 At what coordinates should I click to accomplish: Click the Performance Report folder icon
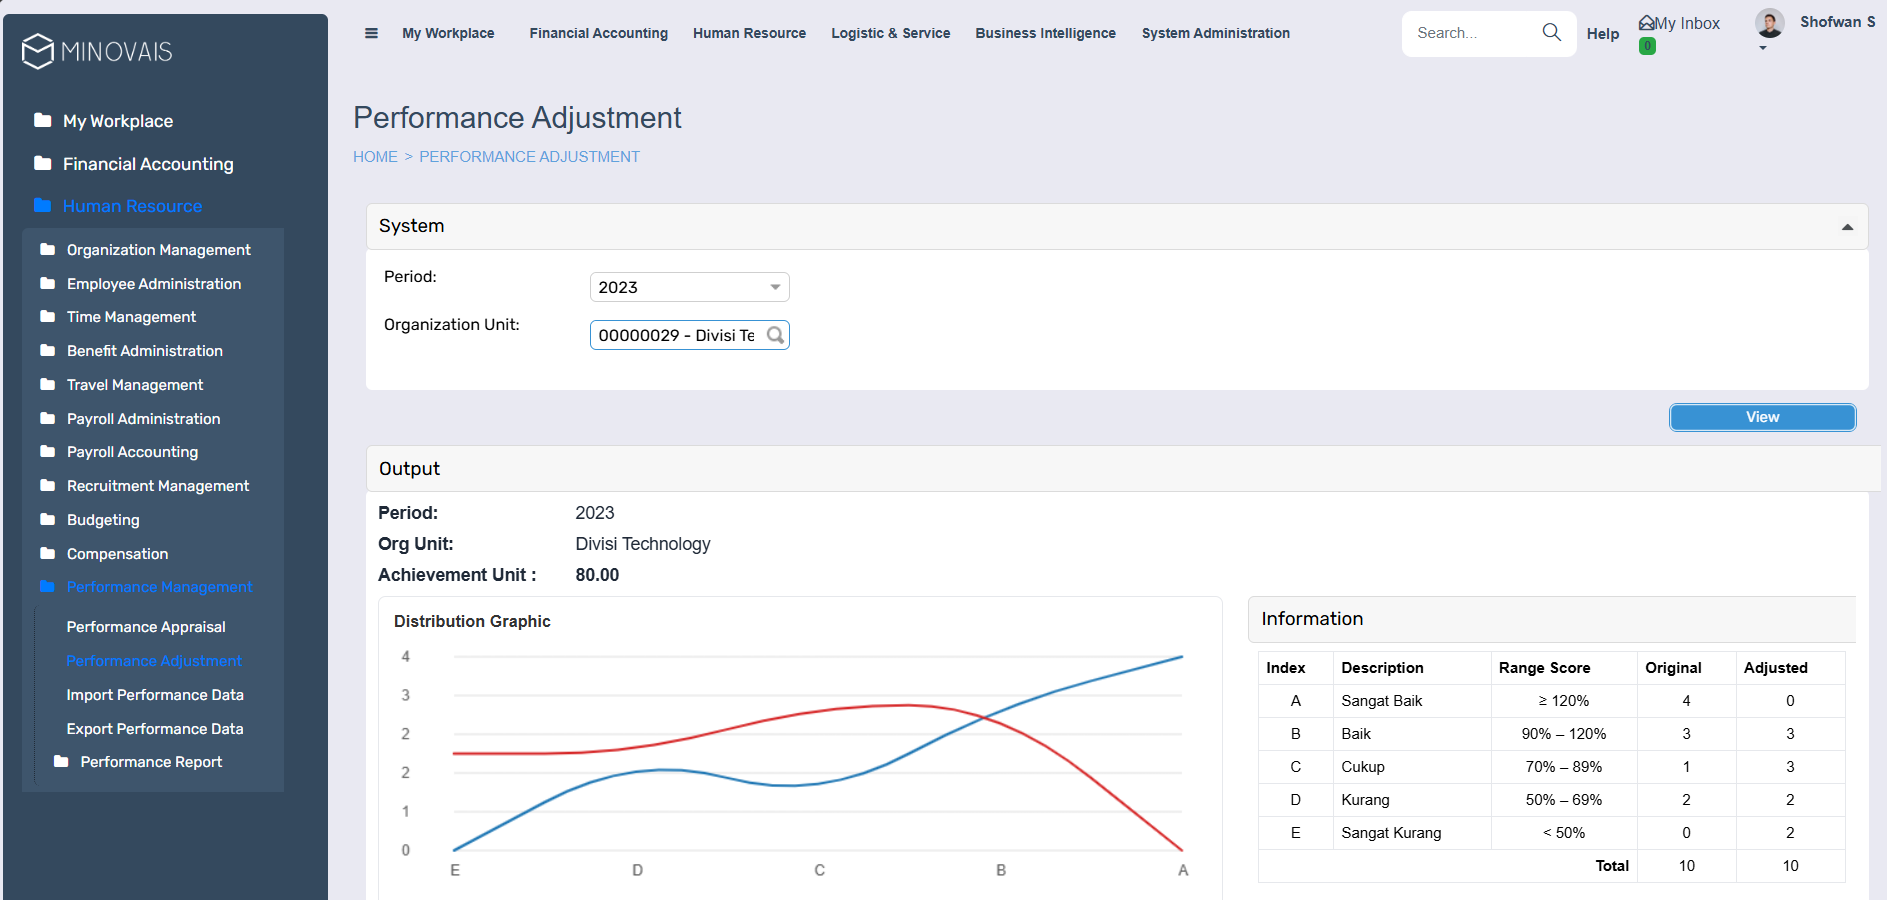pyautogui.click(x=61, y=762)
